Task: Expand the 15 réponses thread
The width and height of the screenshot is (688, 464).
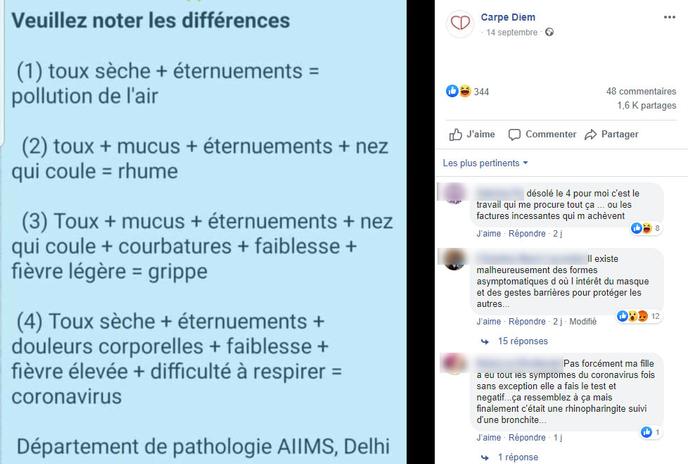Action: [523, 341]
